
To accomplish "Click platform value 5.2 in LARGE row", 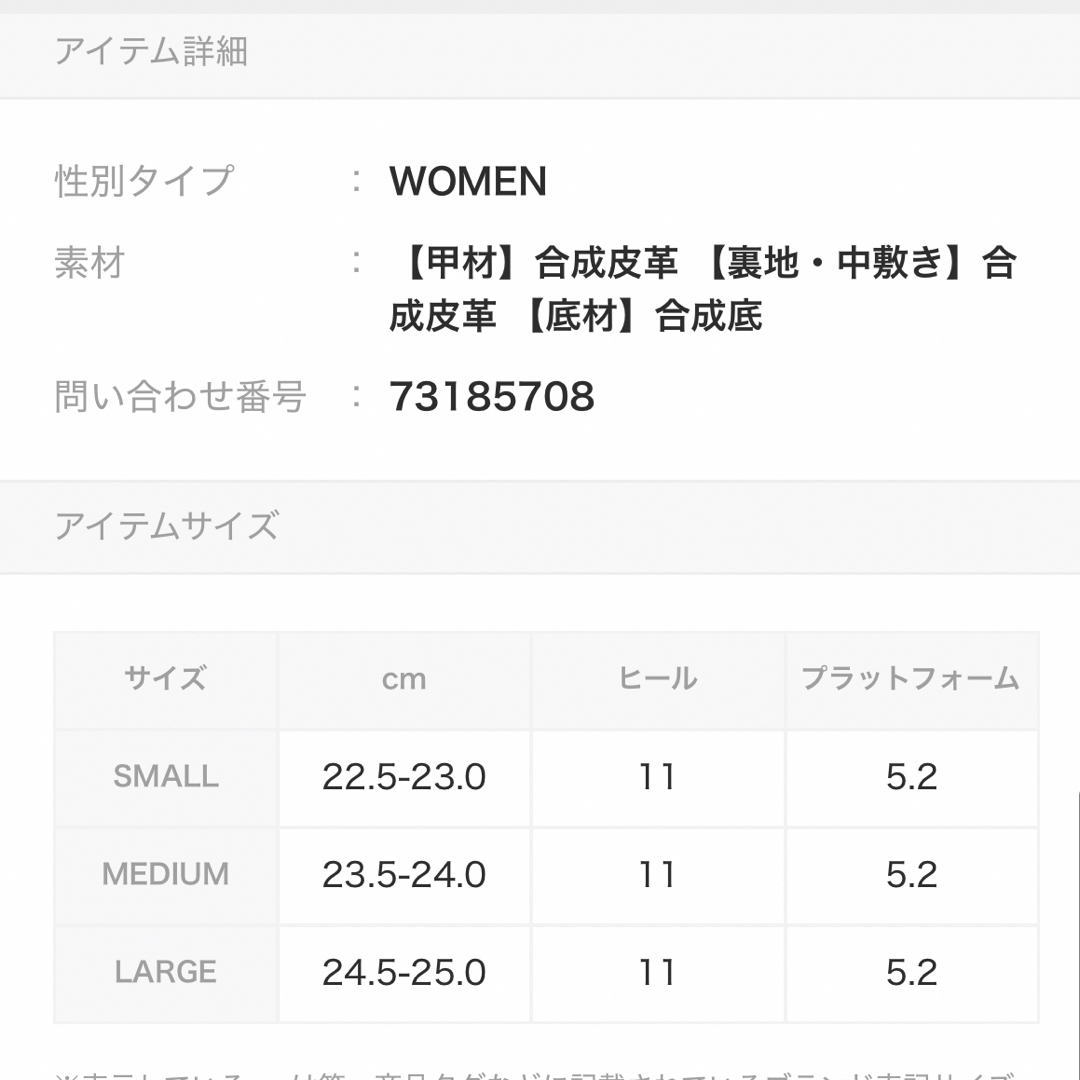I will click(x=911, y=973).
